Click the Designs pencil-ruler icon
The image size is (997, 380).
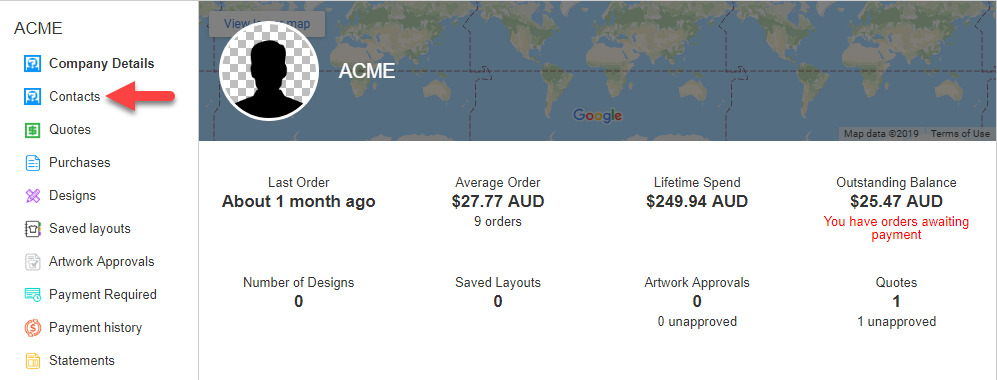pyautogui.click(x=32, y=196)
